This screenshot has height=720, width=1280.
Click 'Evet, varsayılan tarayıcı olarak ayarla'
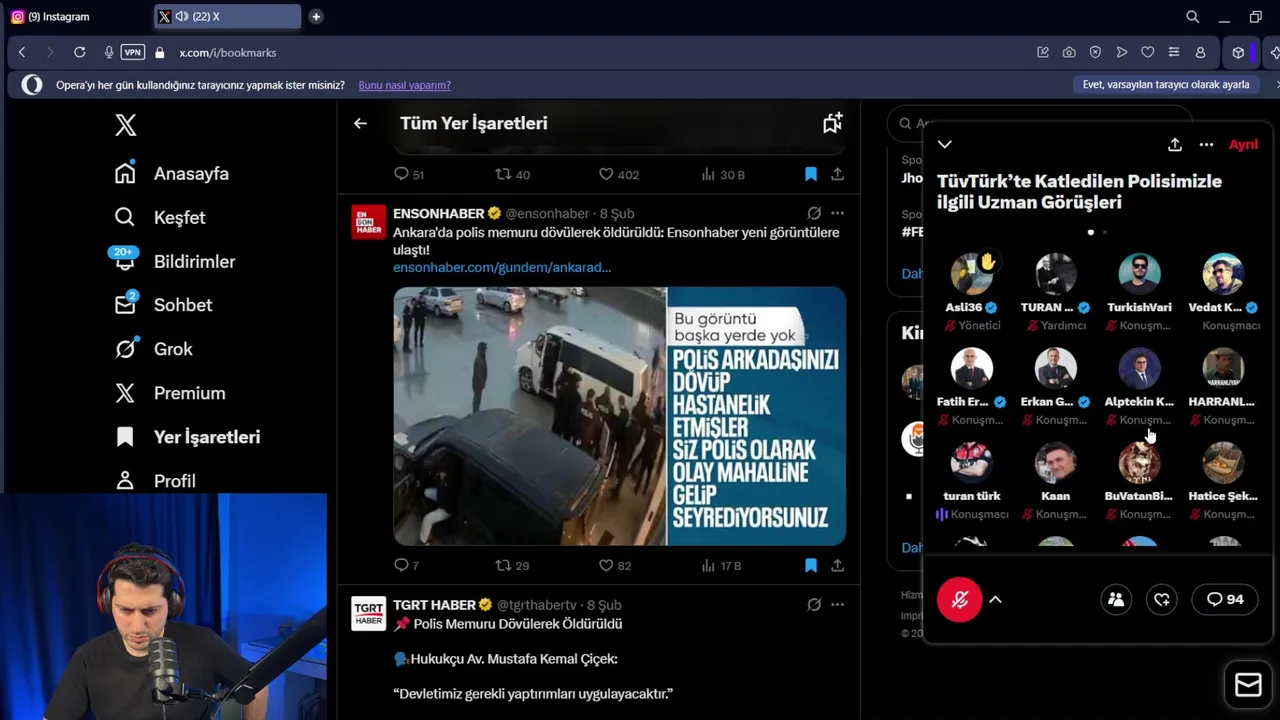[x=1166, y=85]
